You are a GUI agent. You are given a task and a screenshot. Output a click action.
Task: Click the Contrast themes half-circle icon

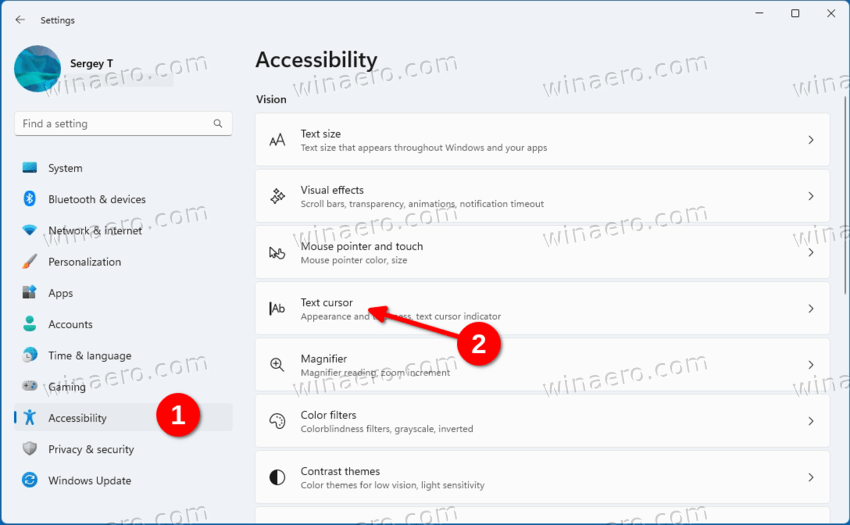tap(277, 477)
